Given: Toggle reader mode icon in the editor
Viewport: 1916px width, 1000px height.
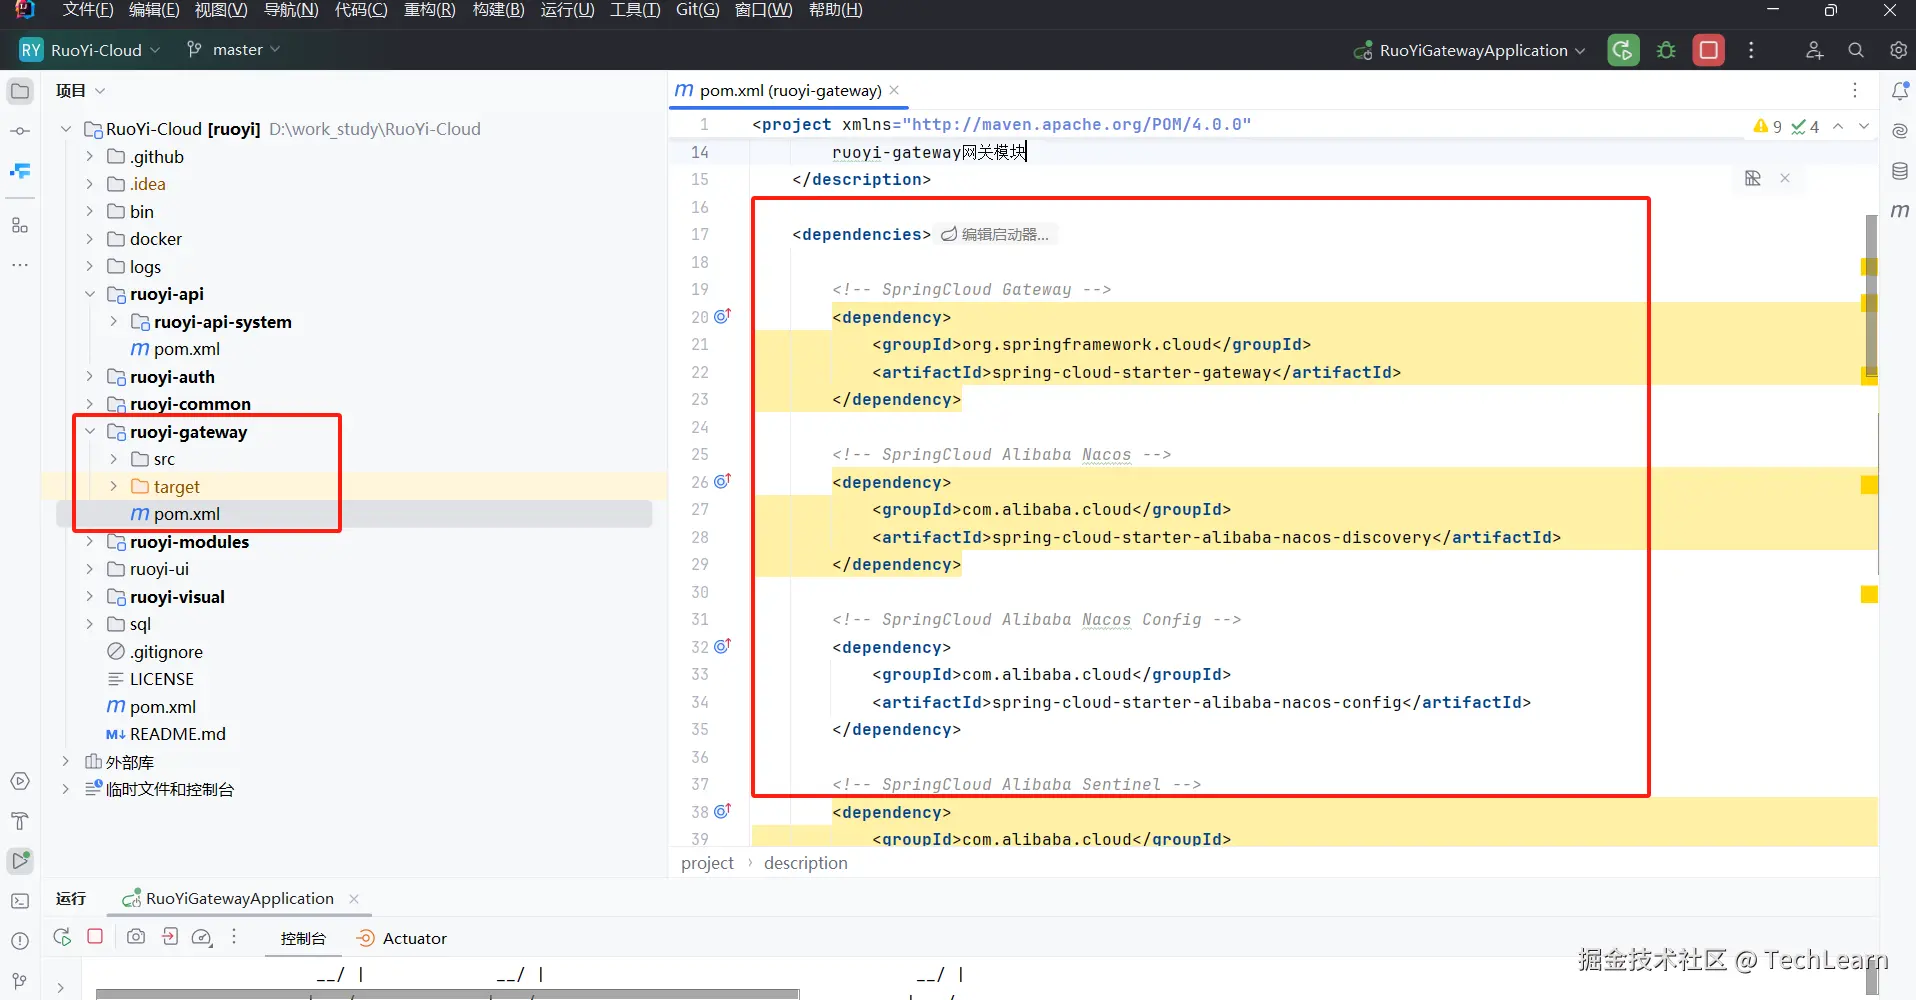Looking at the screenshot, I should coord(1753,178).
